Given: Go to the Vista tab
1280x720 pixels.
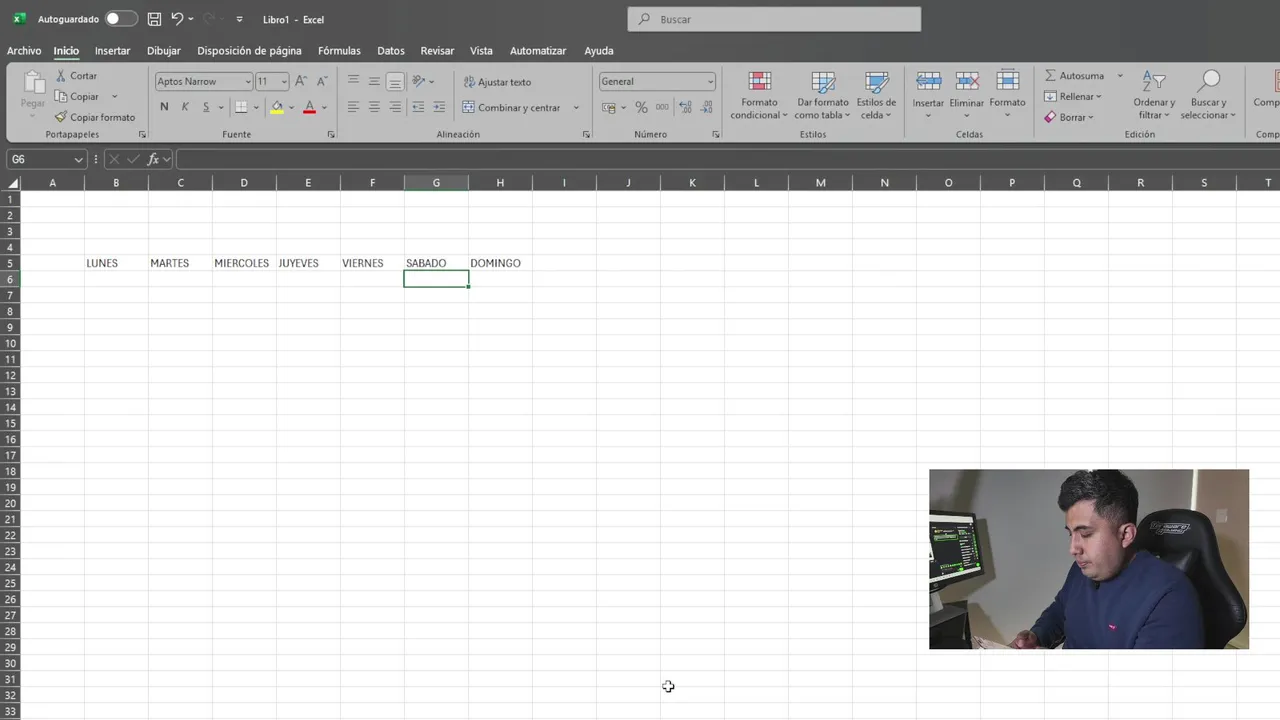Looking at the screenshot, I should tap(481, 51).
